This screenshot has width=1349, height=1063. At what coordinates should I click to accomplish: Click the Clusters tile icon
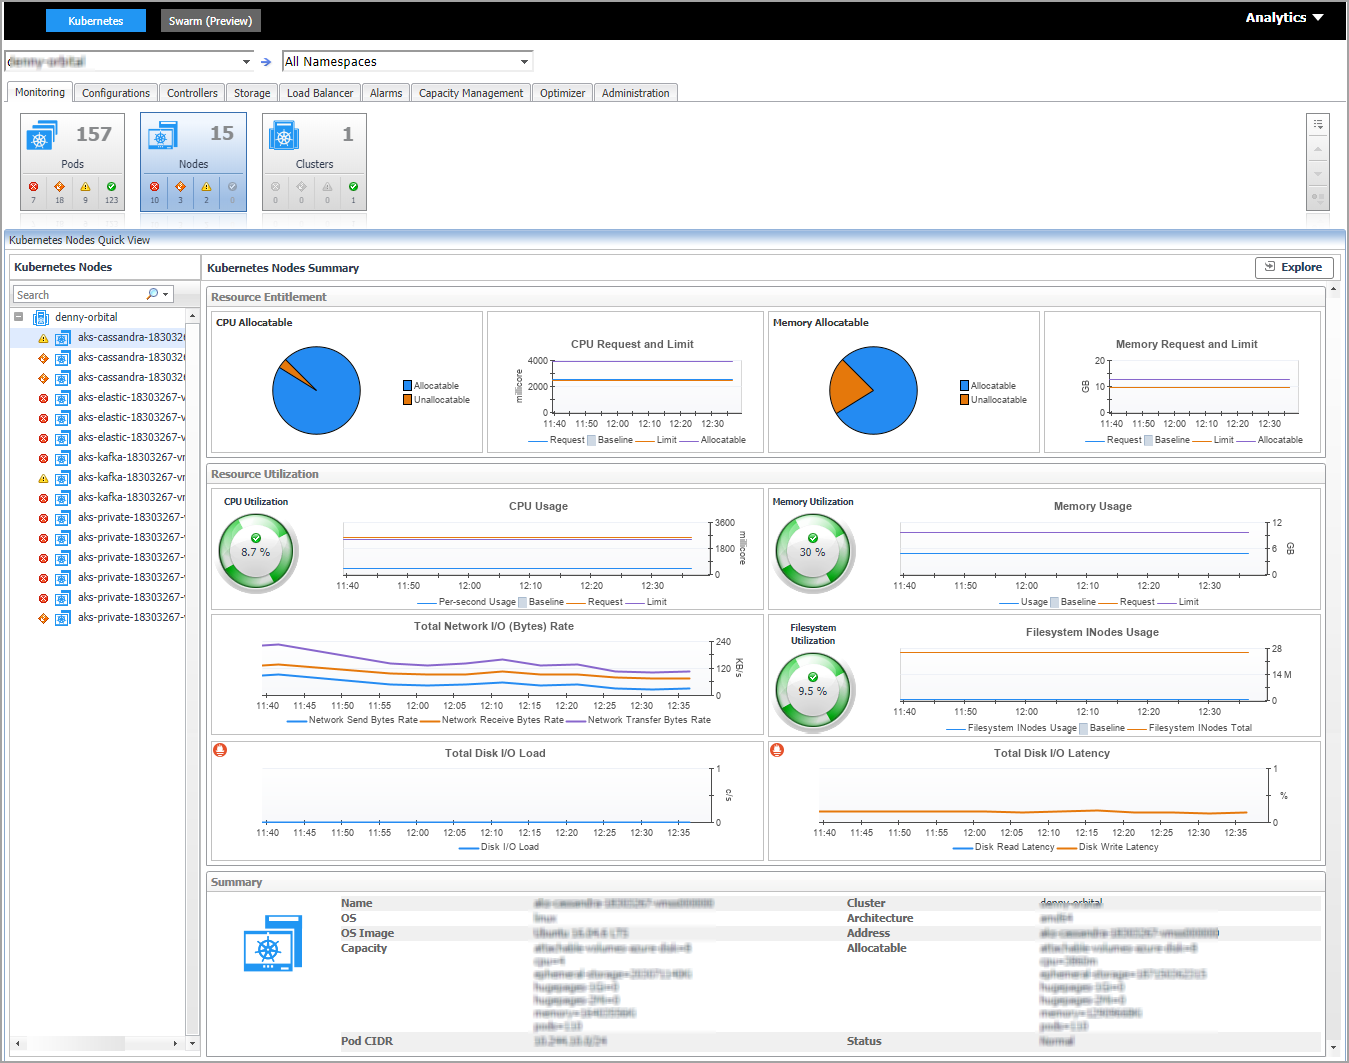pos(285,136)
